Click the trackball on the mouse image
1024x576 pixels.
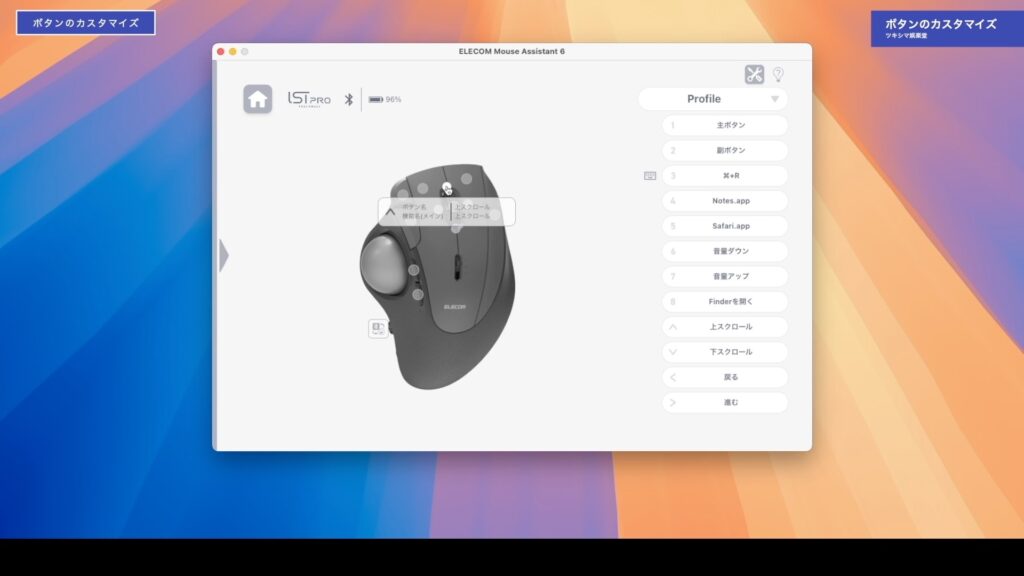pos(384,263)
